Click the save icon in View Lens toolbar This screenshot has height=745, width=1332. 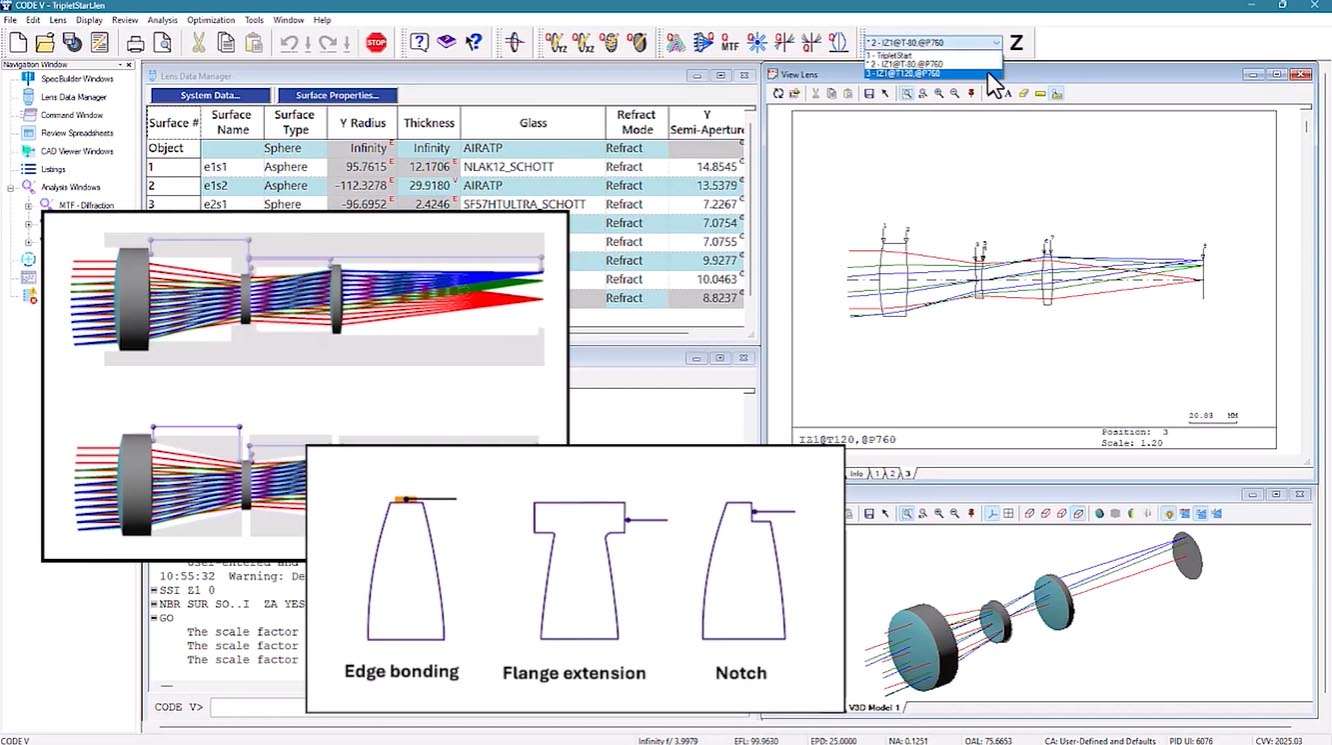(869, 93)
